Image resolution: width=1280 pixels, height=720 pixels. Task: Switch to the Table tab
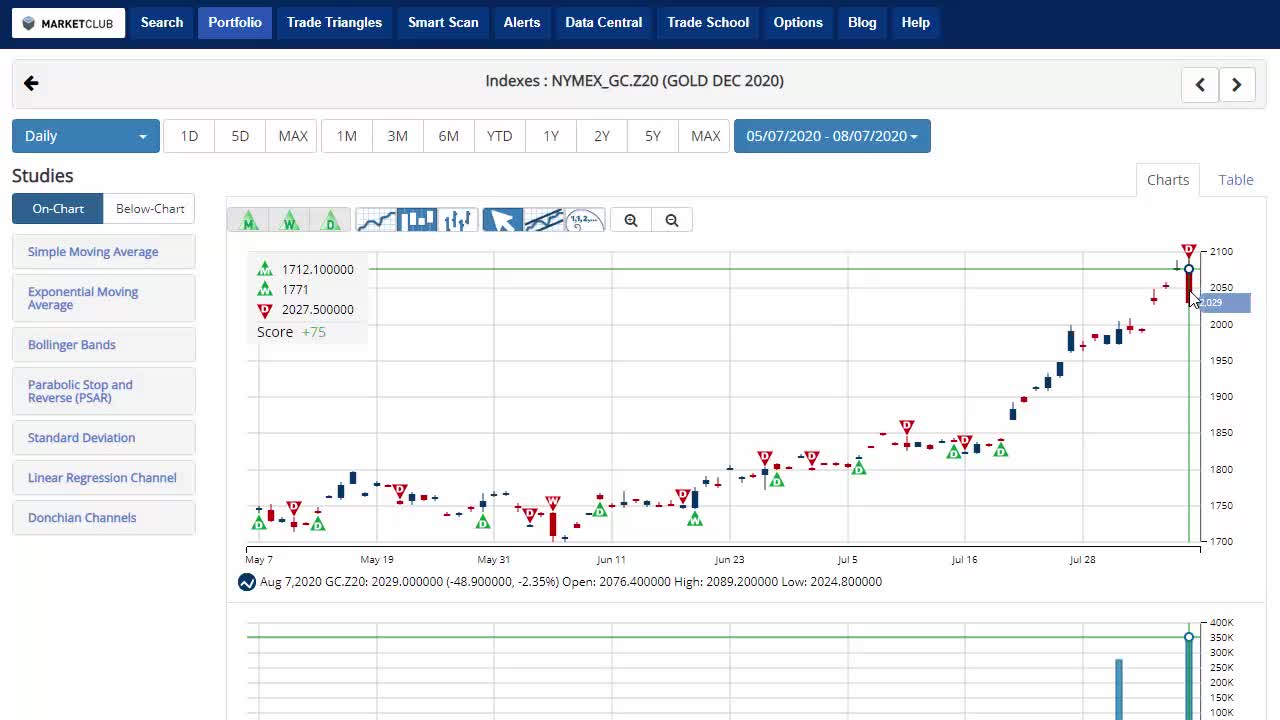(x=1236, y=180)
